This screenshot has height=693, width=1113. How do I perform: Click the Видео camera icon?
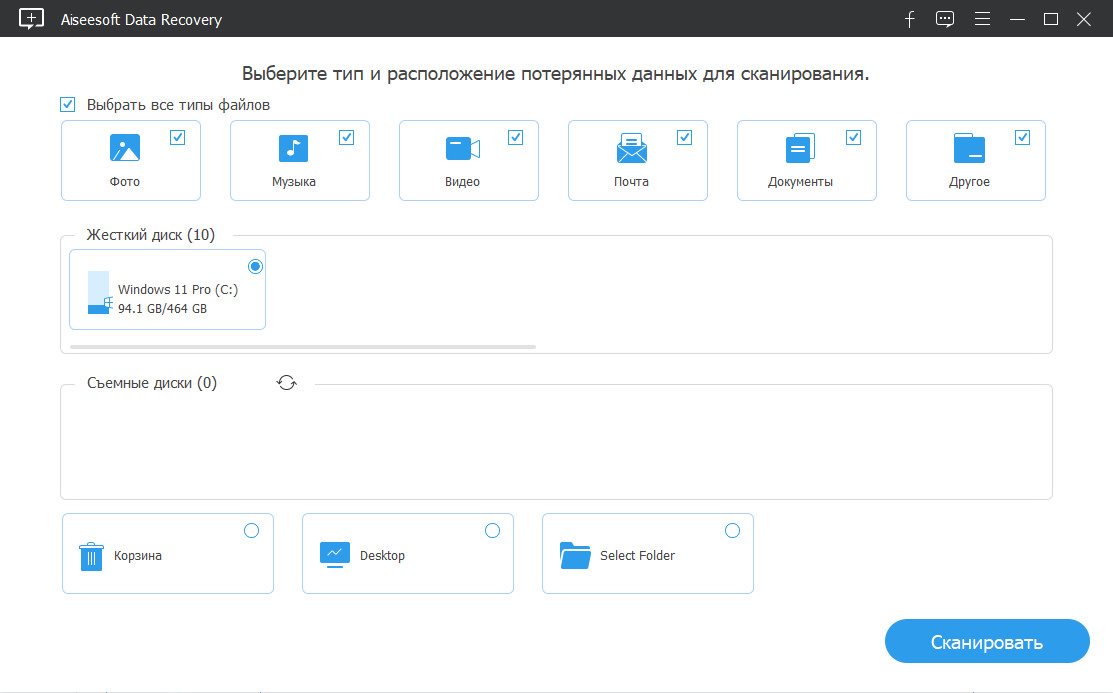(463, 148)
